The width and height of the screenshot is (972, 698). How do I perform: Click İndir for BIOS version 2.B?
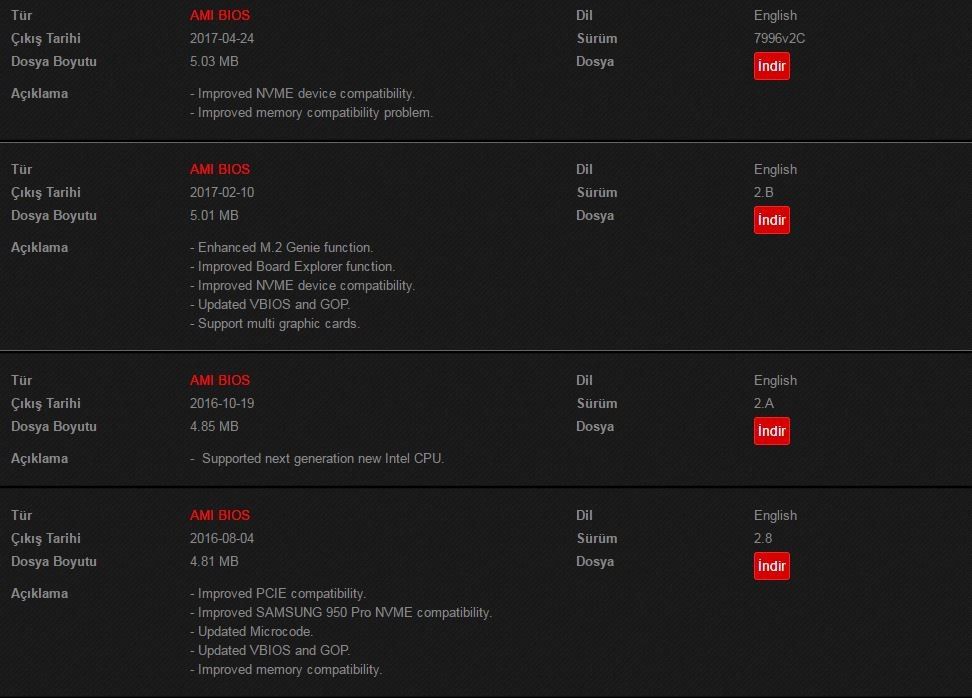[772, 220]
